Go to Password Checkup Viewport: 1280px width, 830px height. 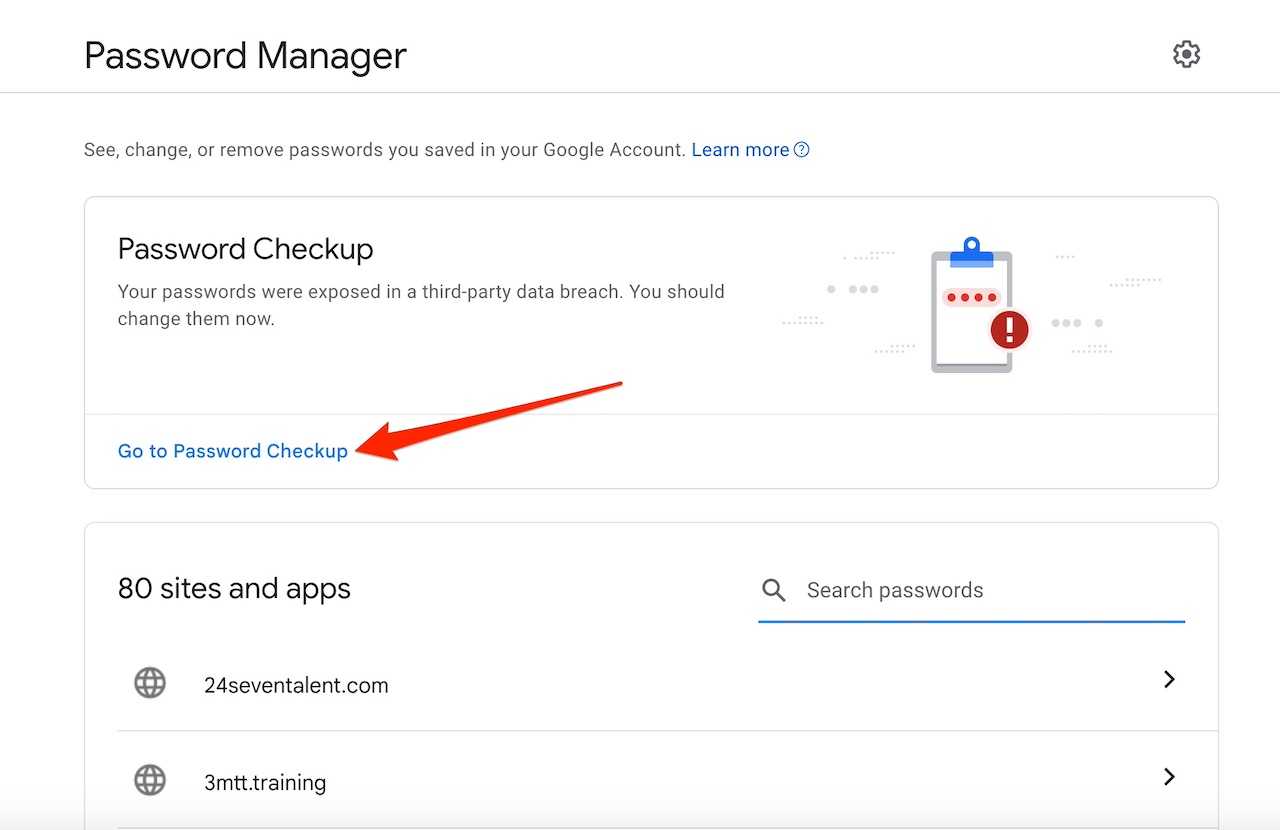pos(233,451)
